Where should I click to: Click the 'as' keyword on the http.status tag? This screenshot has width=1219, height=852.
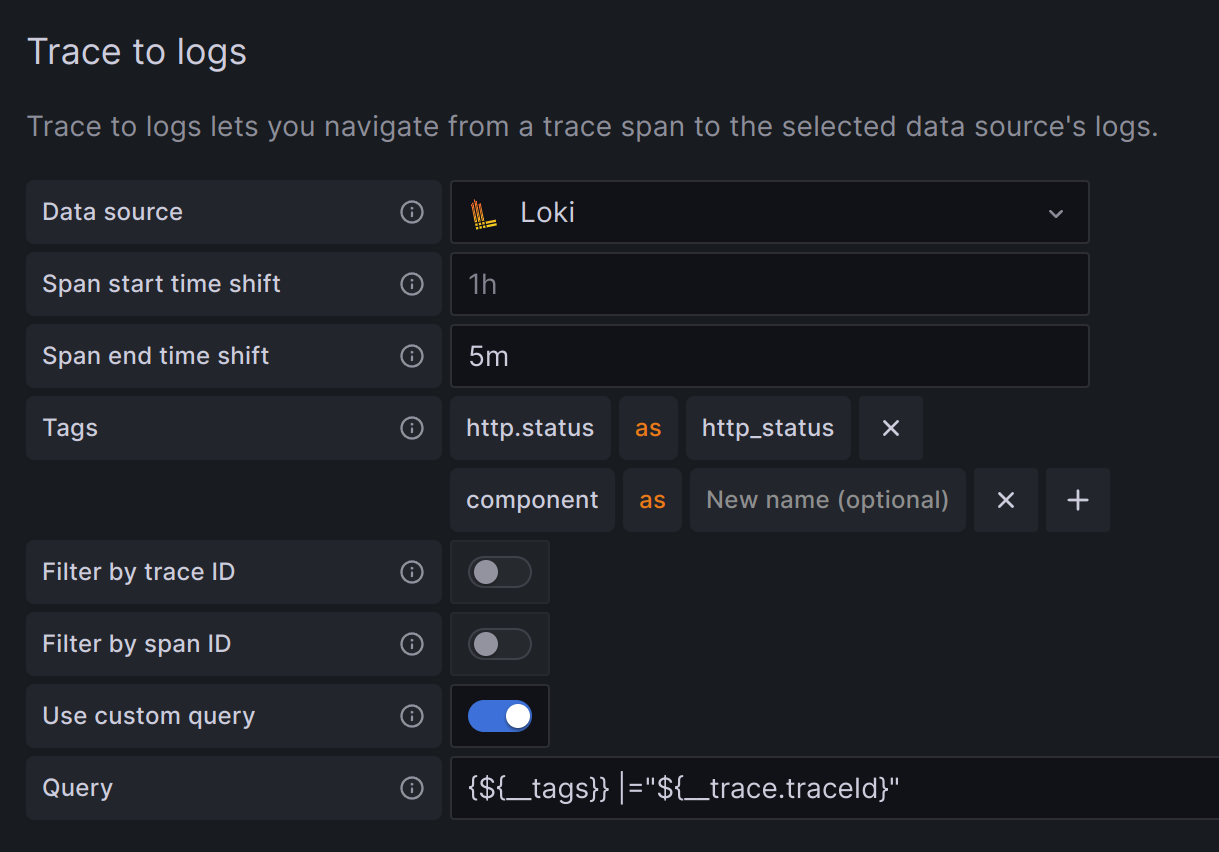(648, 428)
